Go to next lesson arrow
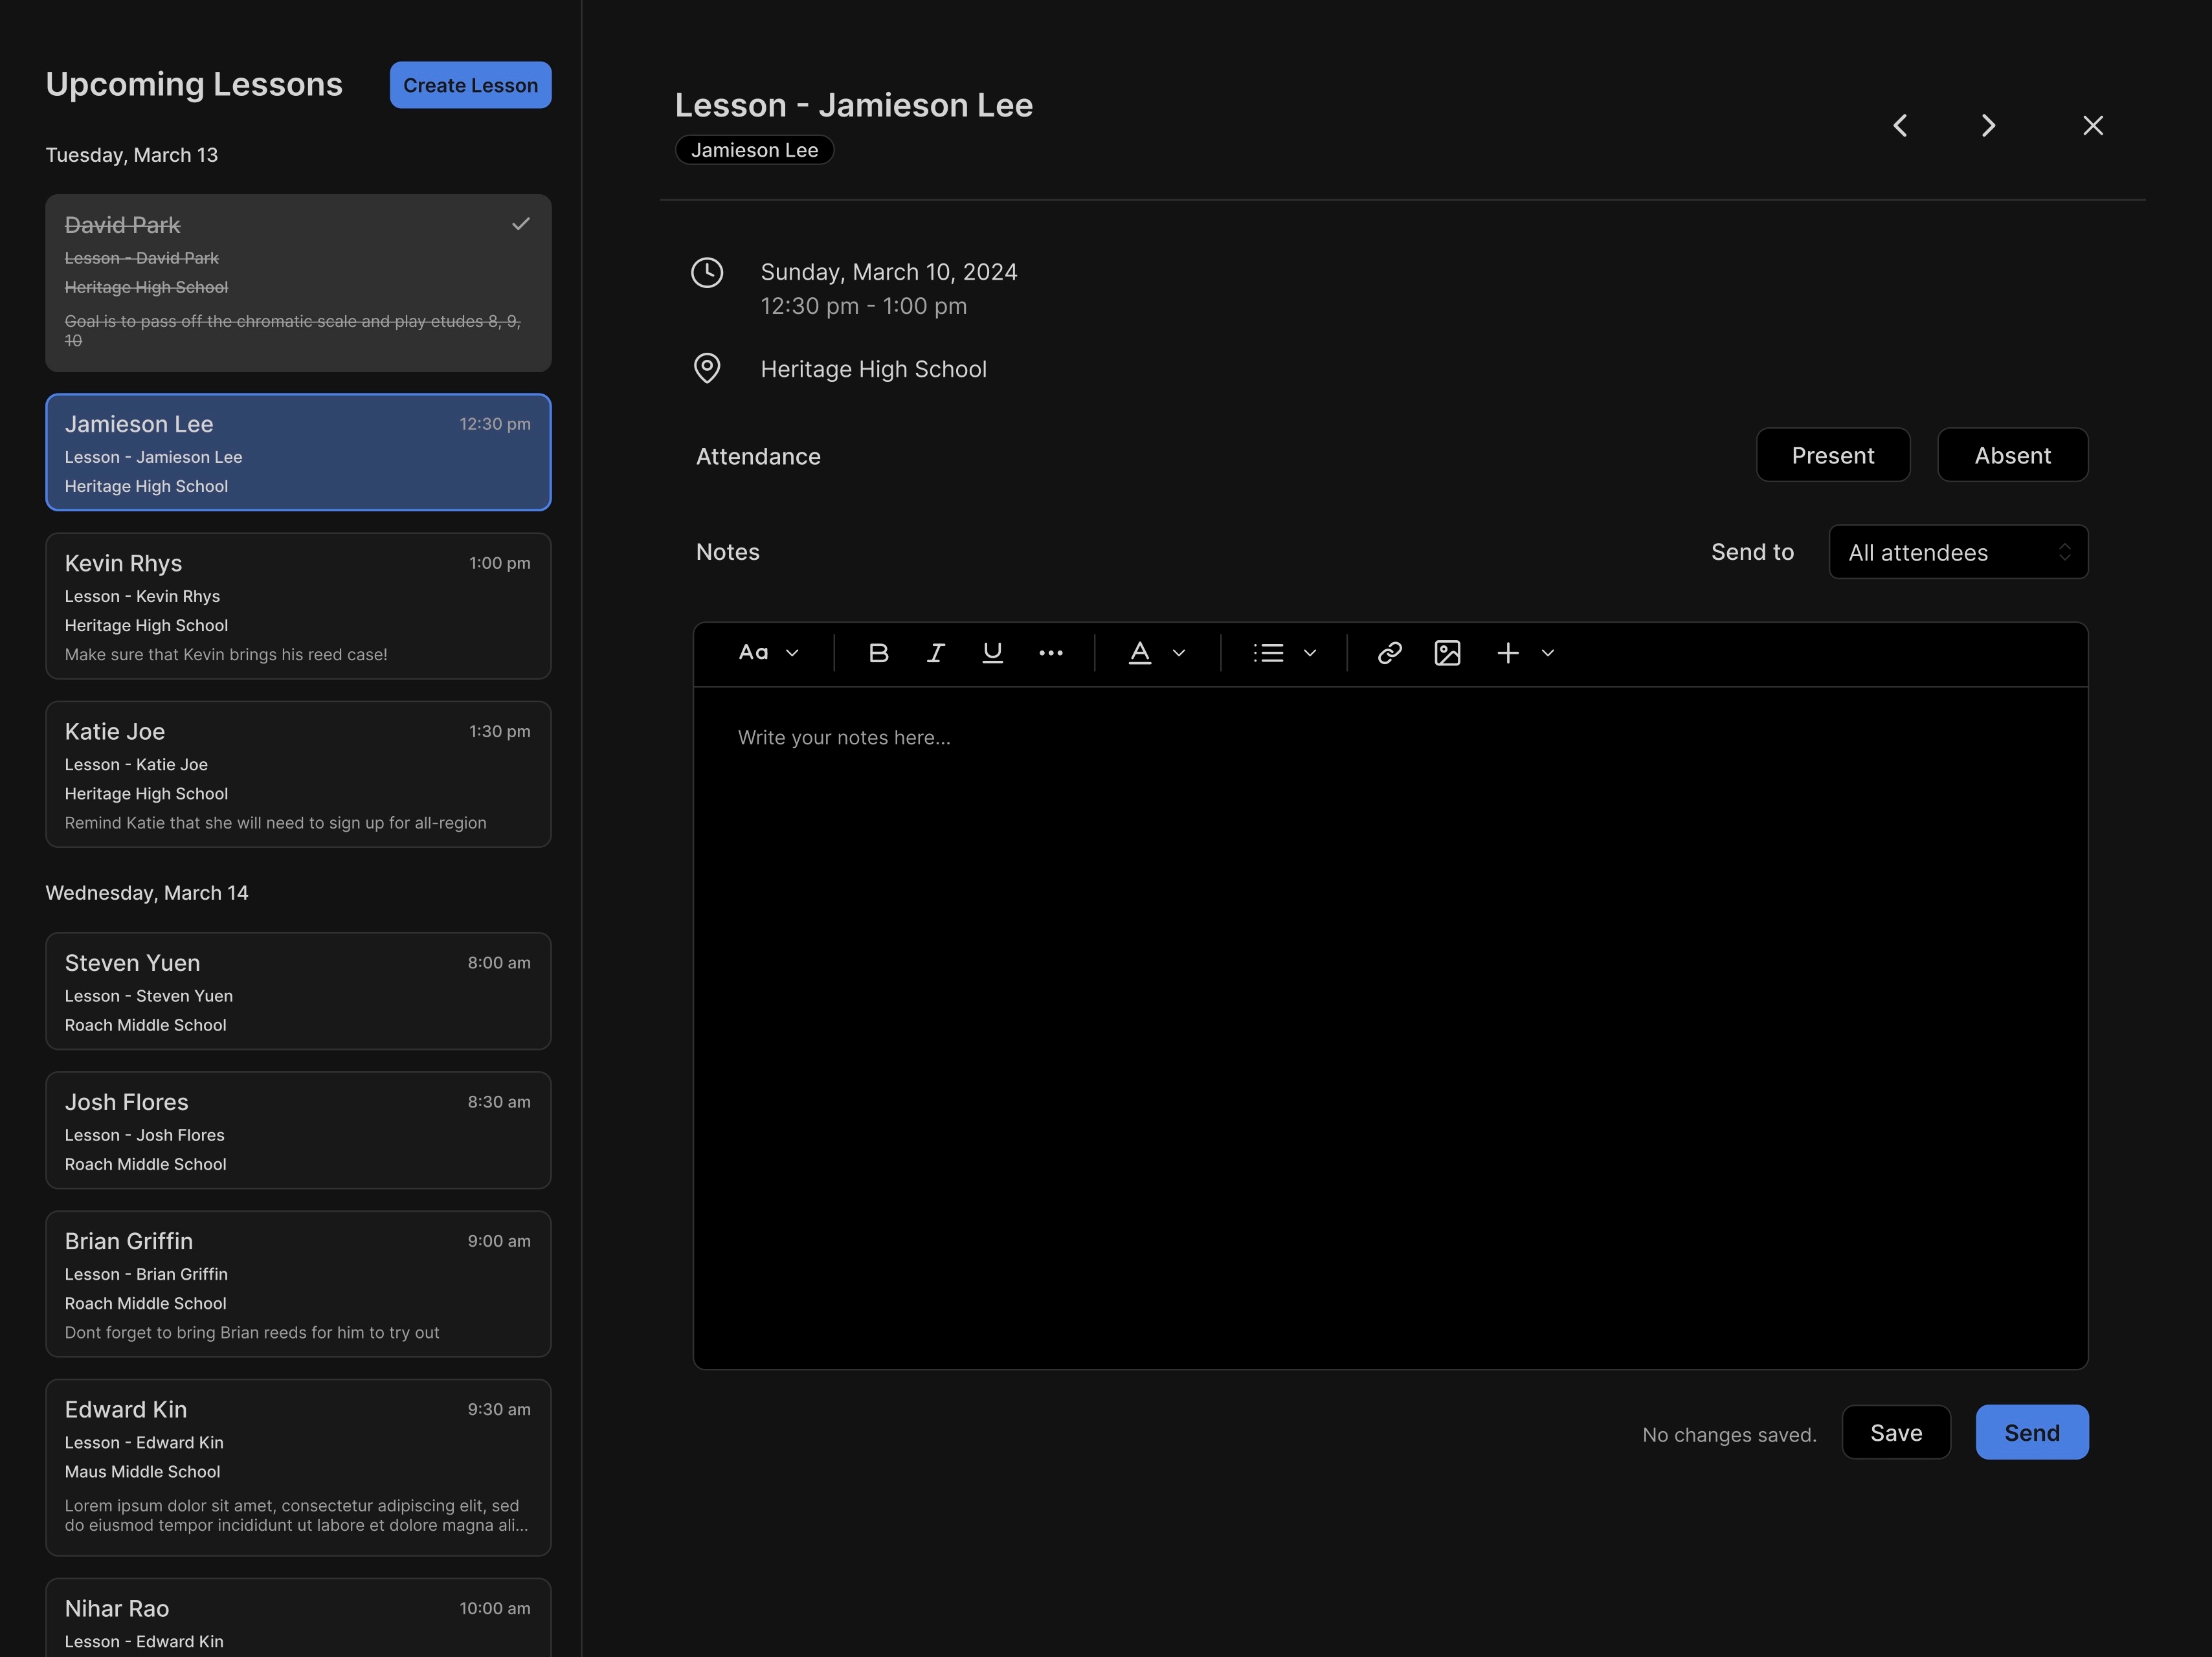The width and height of the screenshot is (2212, 1657). tap(1988, 125)
